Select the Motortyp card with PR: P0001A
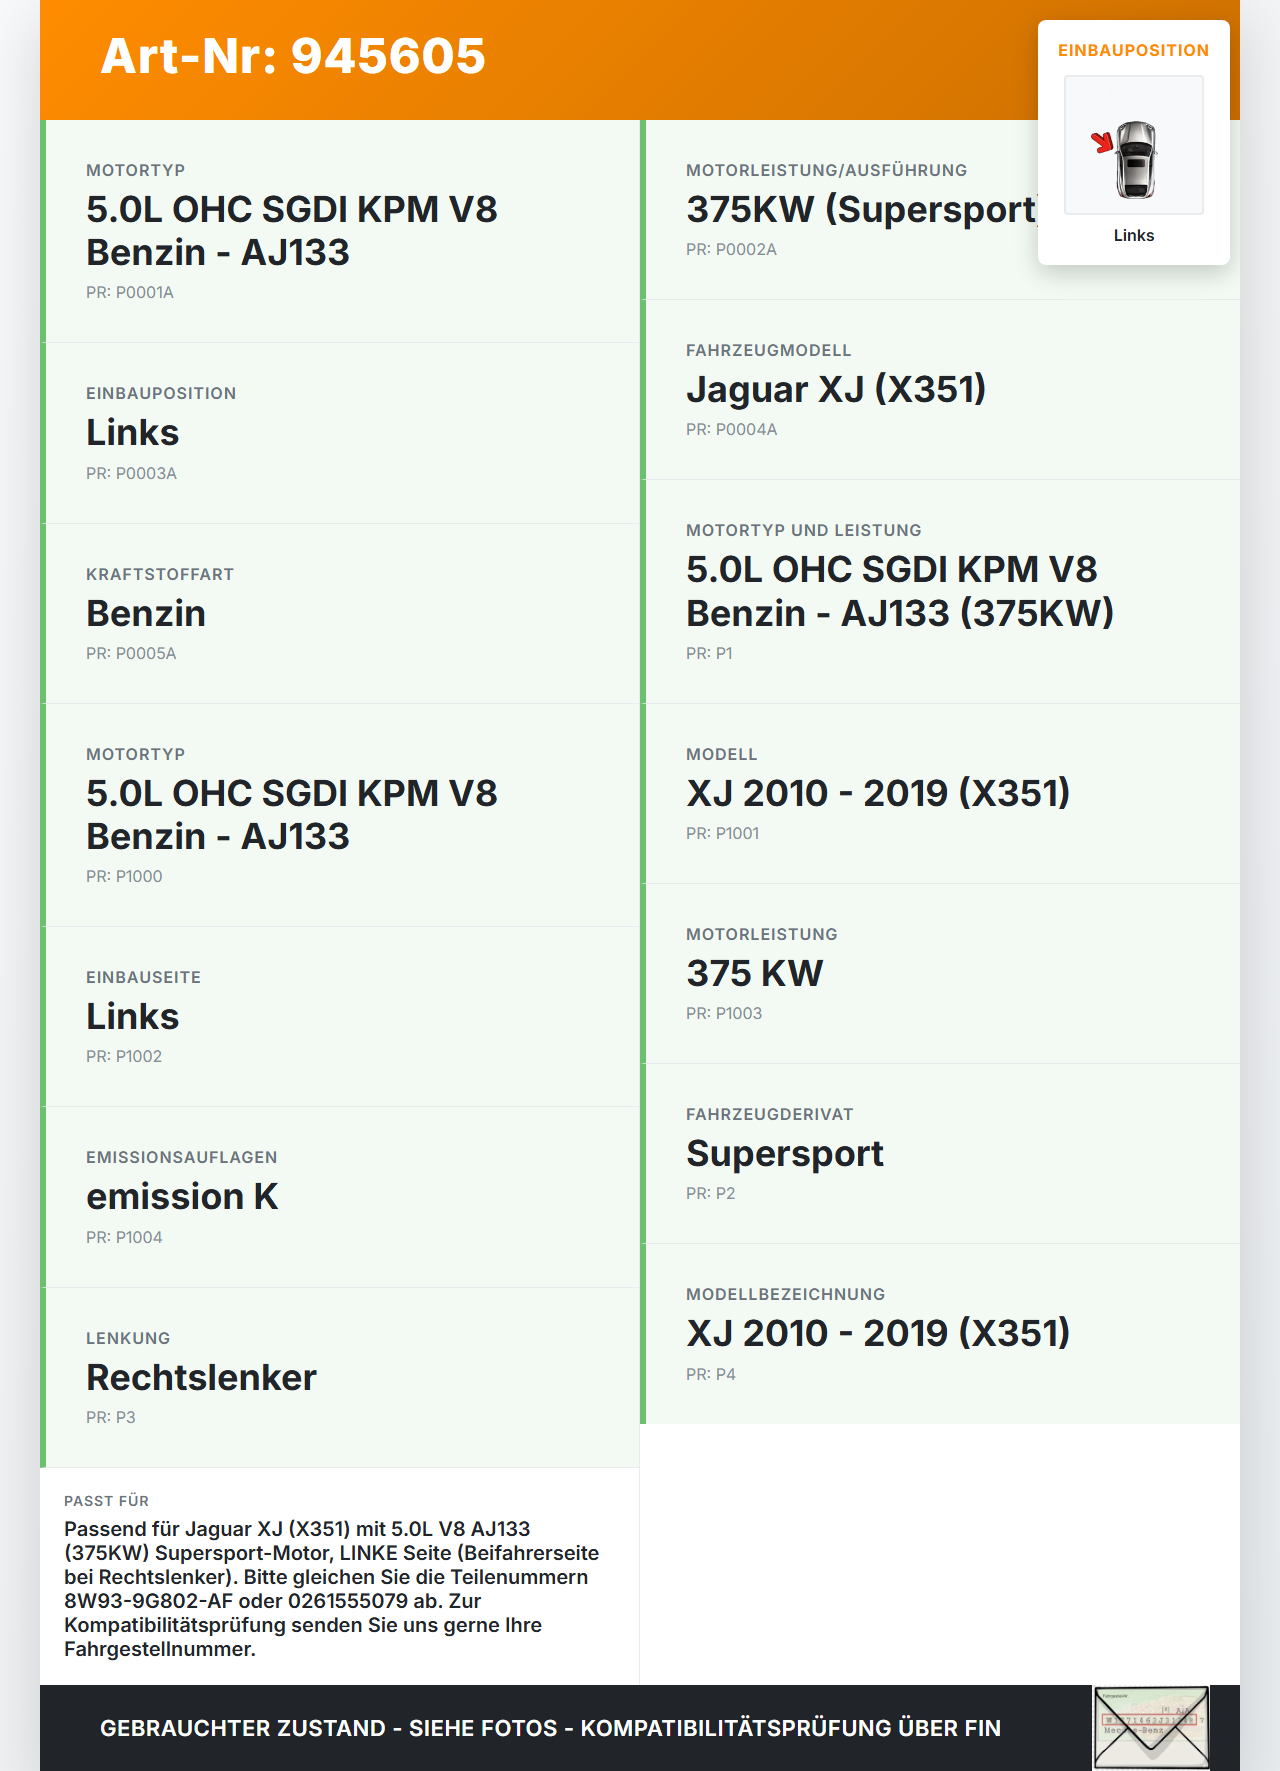 tap(340, 231)
